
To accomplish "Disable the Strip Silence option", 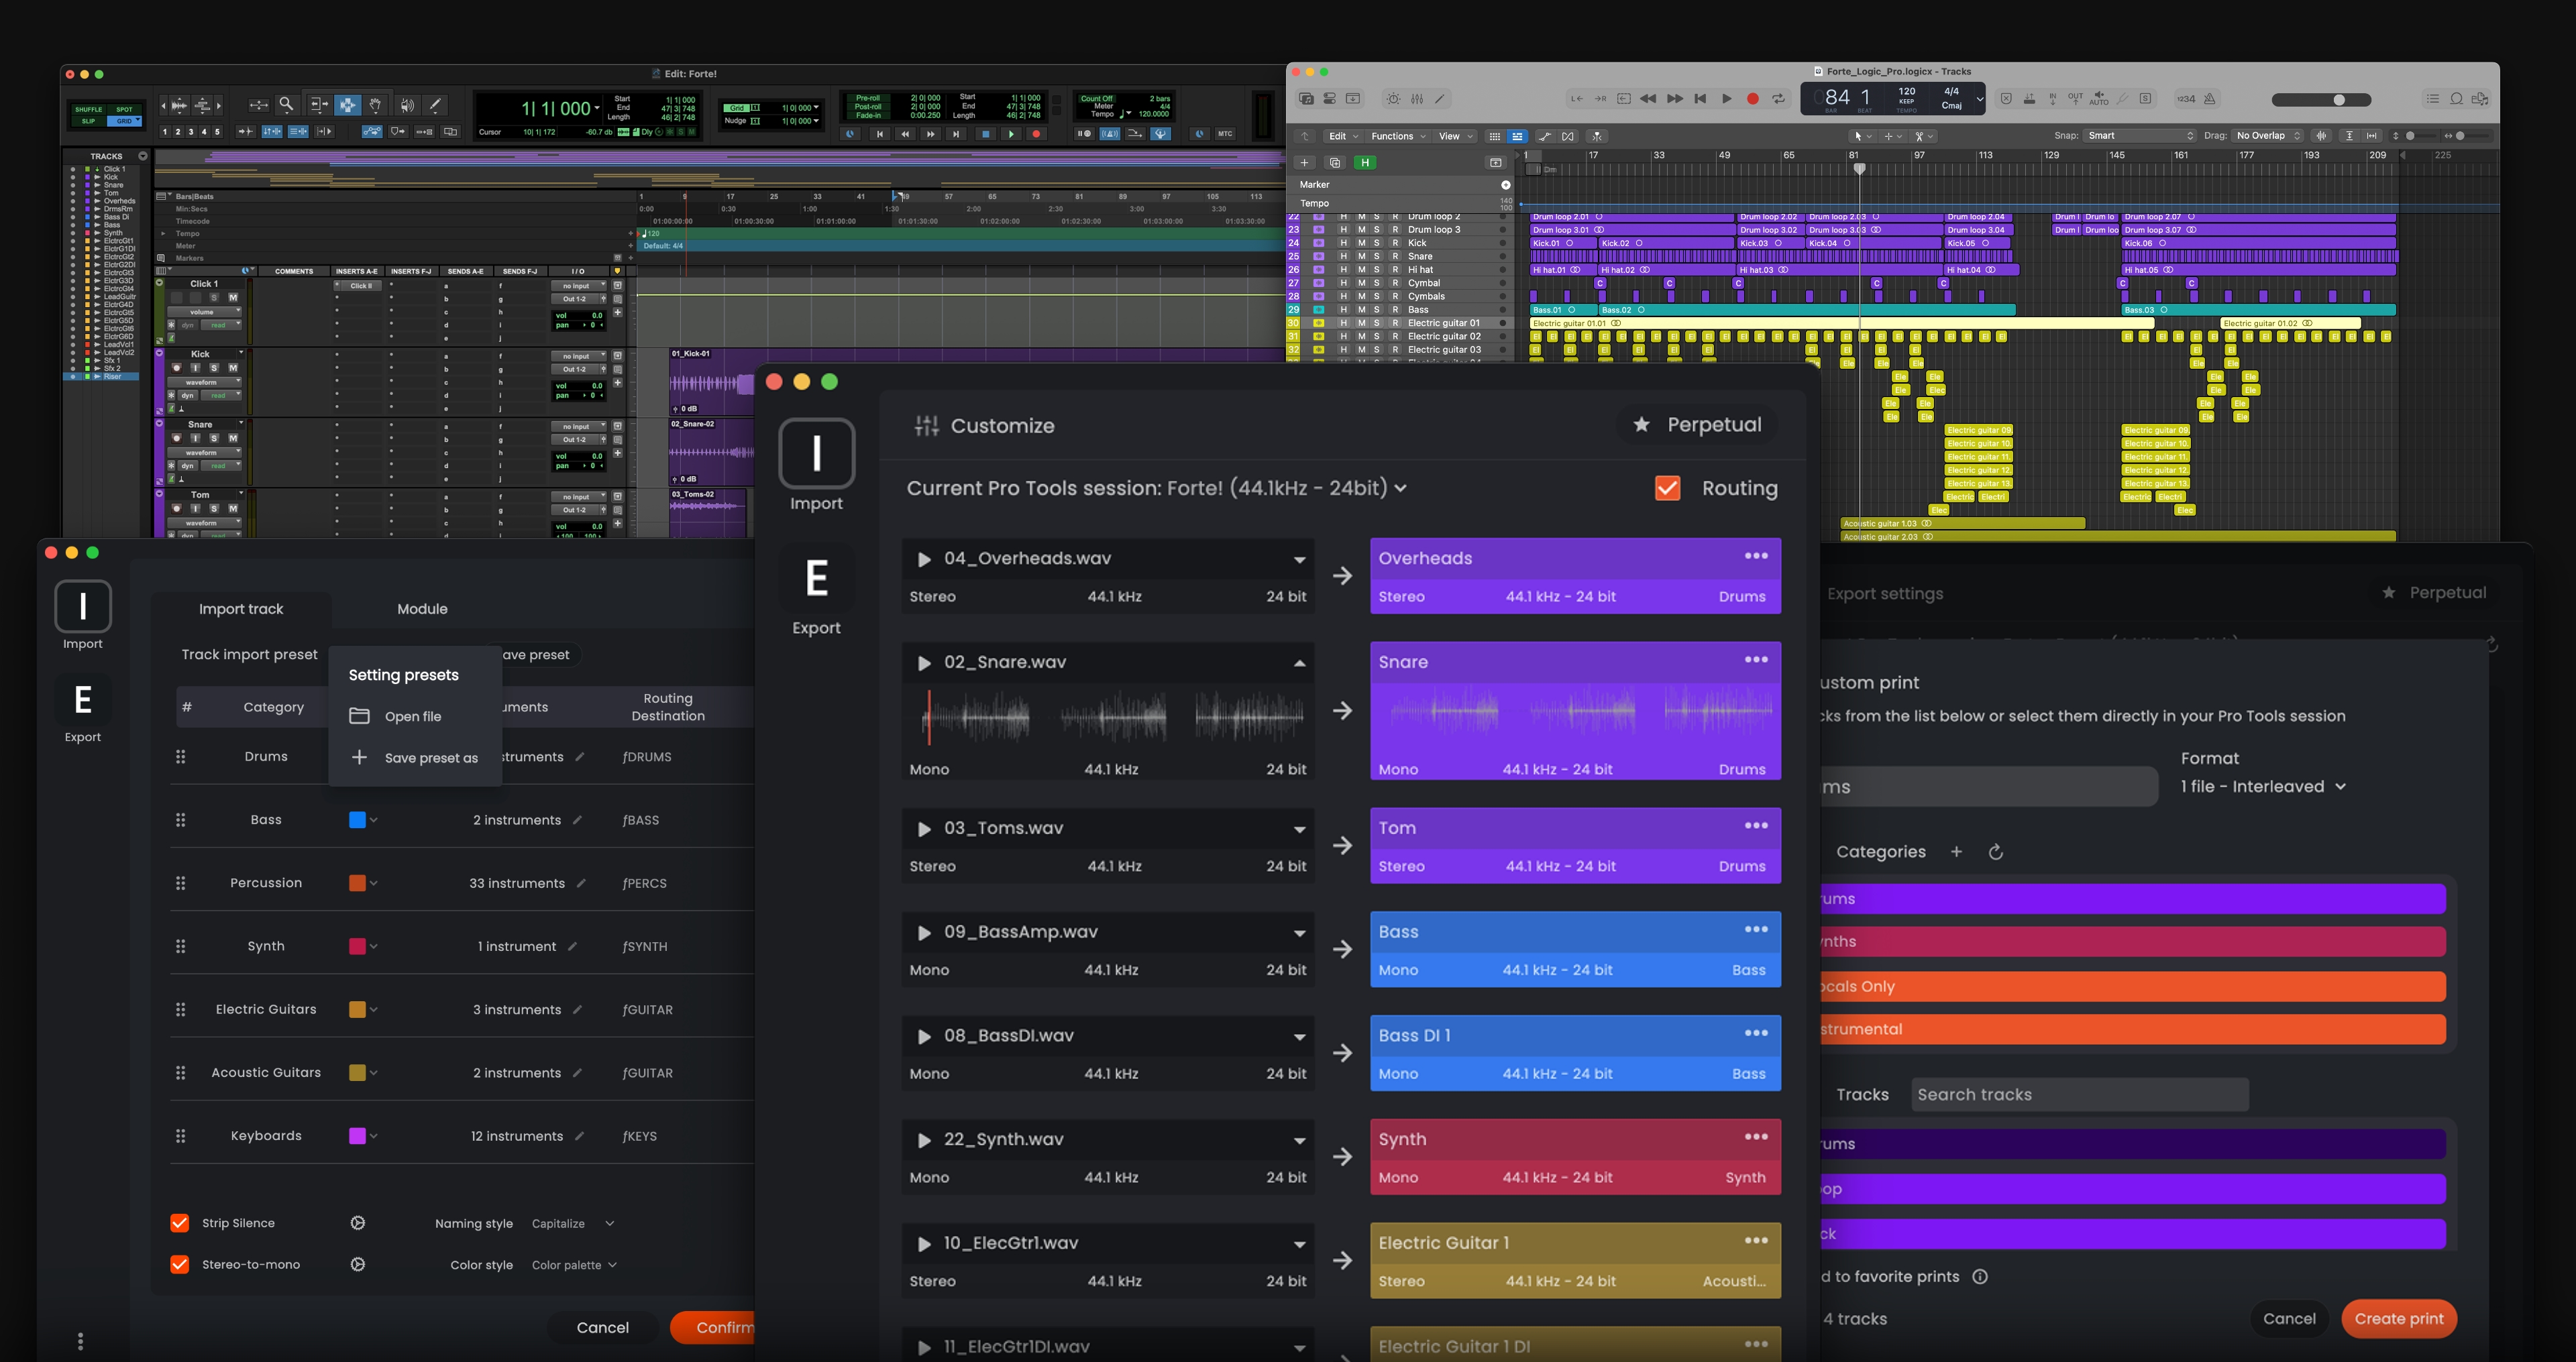I will coord(179,1222).
